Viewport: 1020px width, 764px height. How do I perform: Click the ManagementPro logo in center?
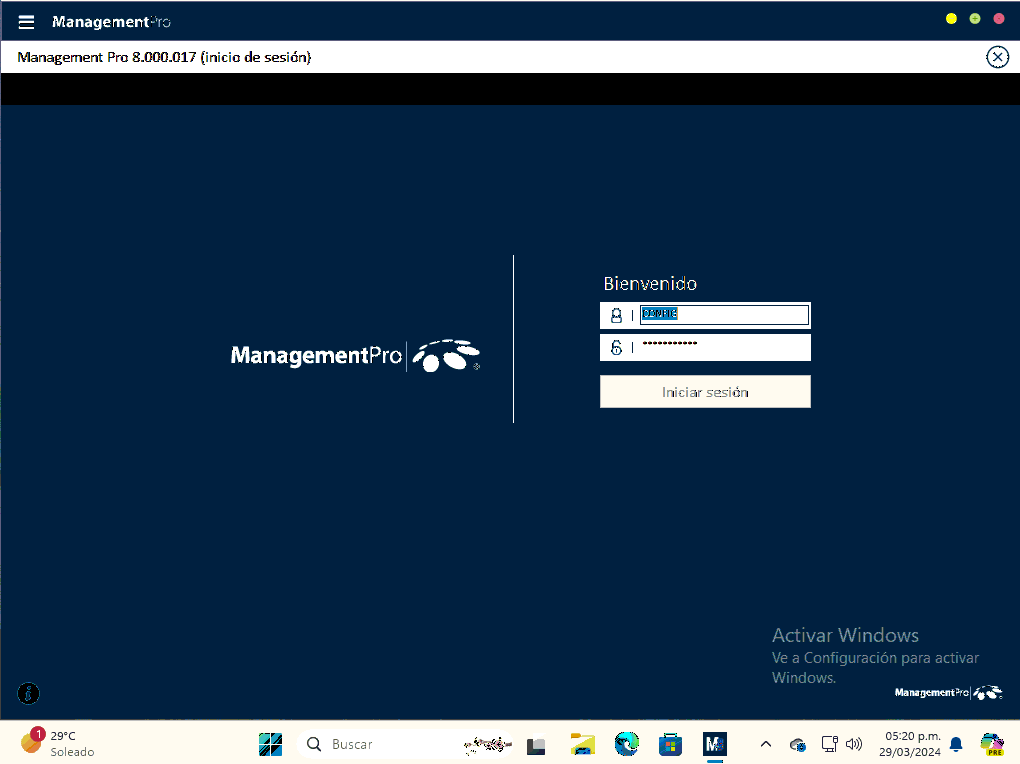355,355
